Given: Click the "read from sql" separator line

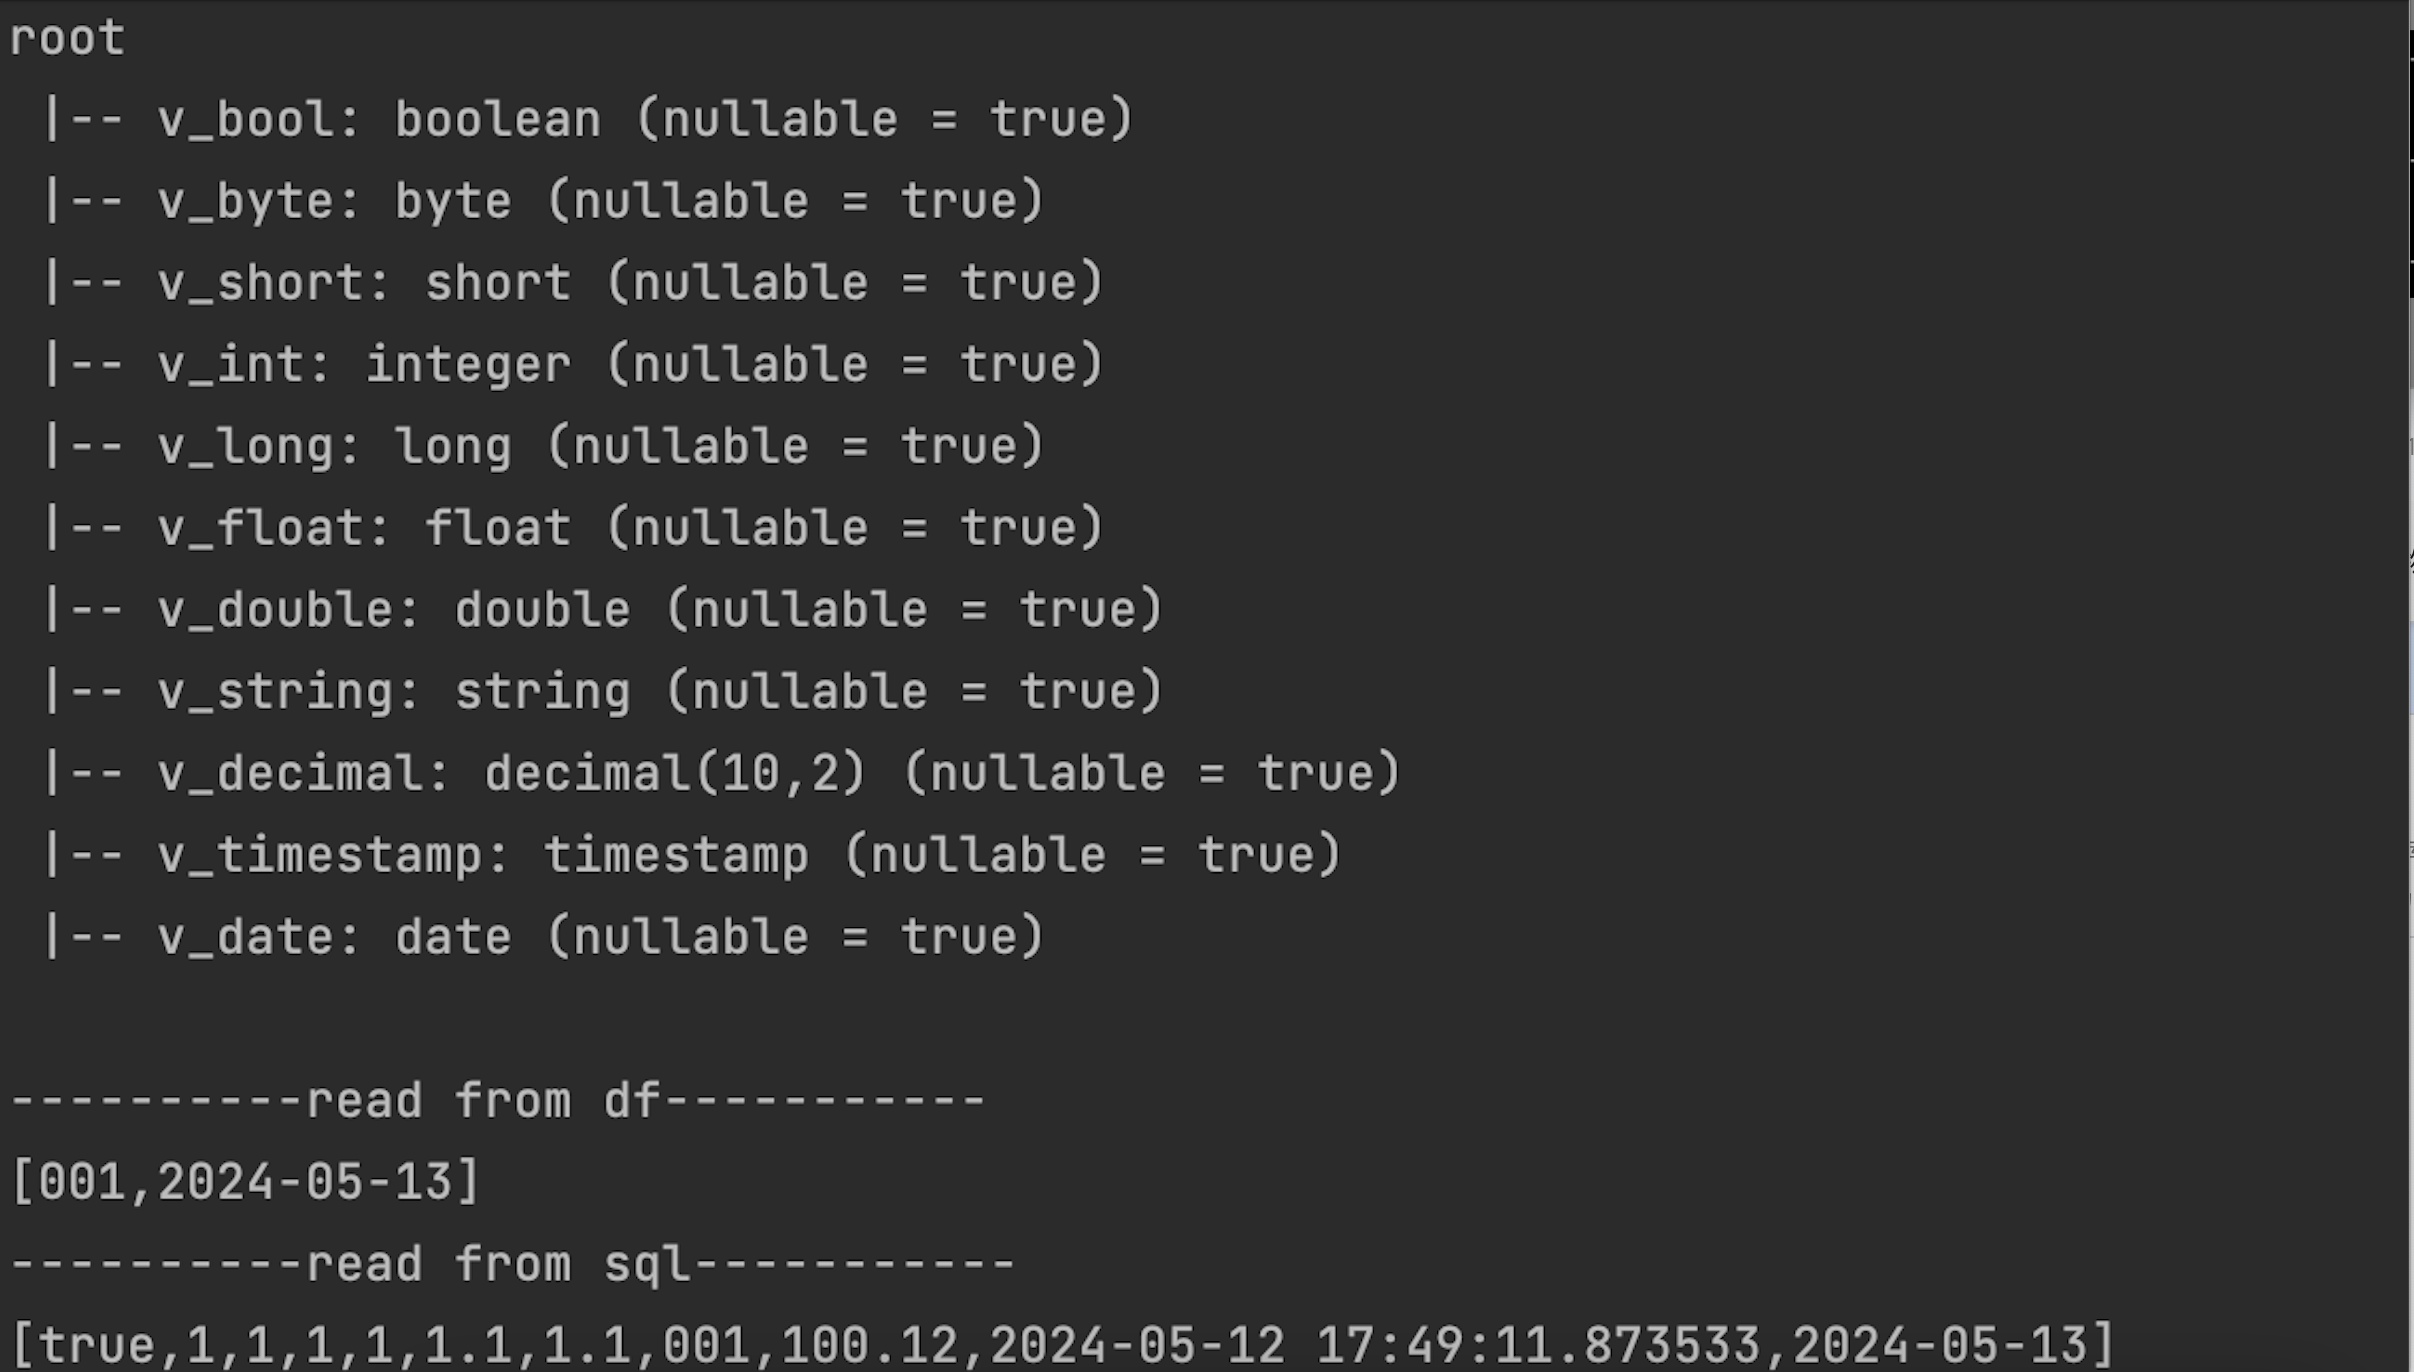Looking at the screenshot, I should pos(512,1265).
